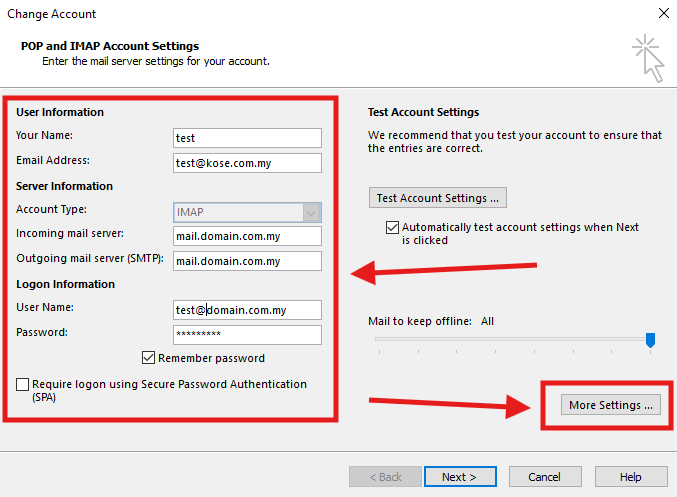The height and width of the screenshot is (497, 677).
Task: Click the 'Logon Information' heading
Action: (66, 284)
